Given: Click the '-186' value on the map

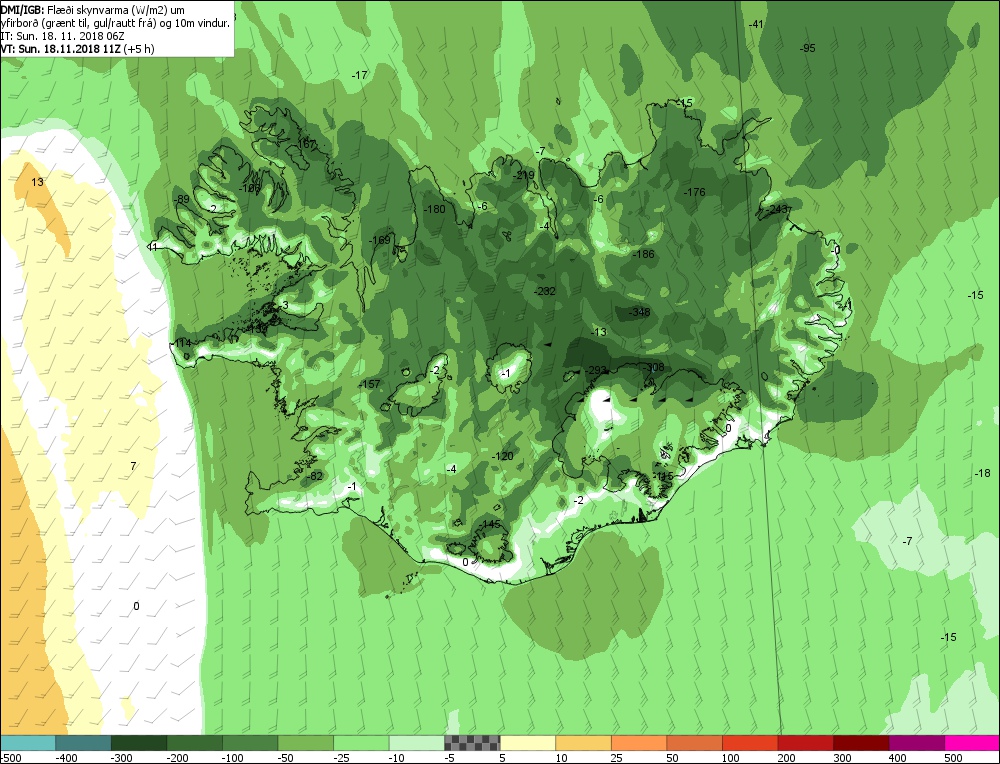Looking at the screenshot, I should click(x=643, y=254).
